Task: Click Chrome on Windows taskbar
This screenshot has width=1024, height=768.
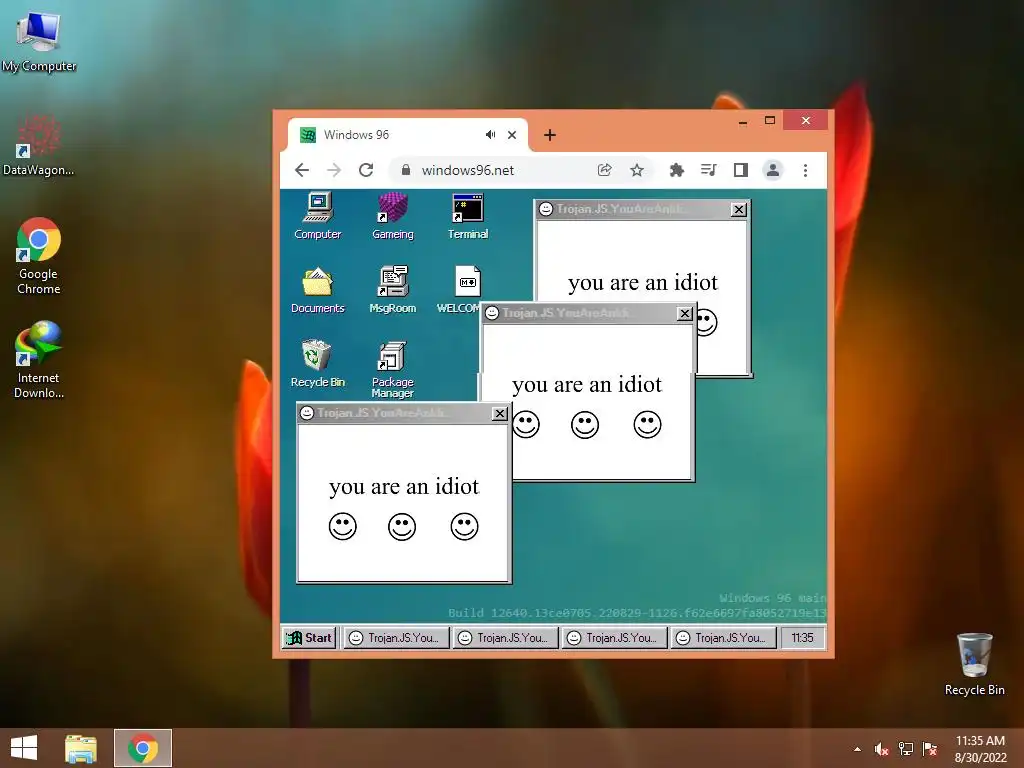Action: click(143, 748)
